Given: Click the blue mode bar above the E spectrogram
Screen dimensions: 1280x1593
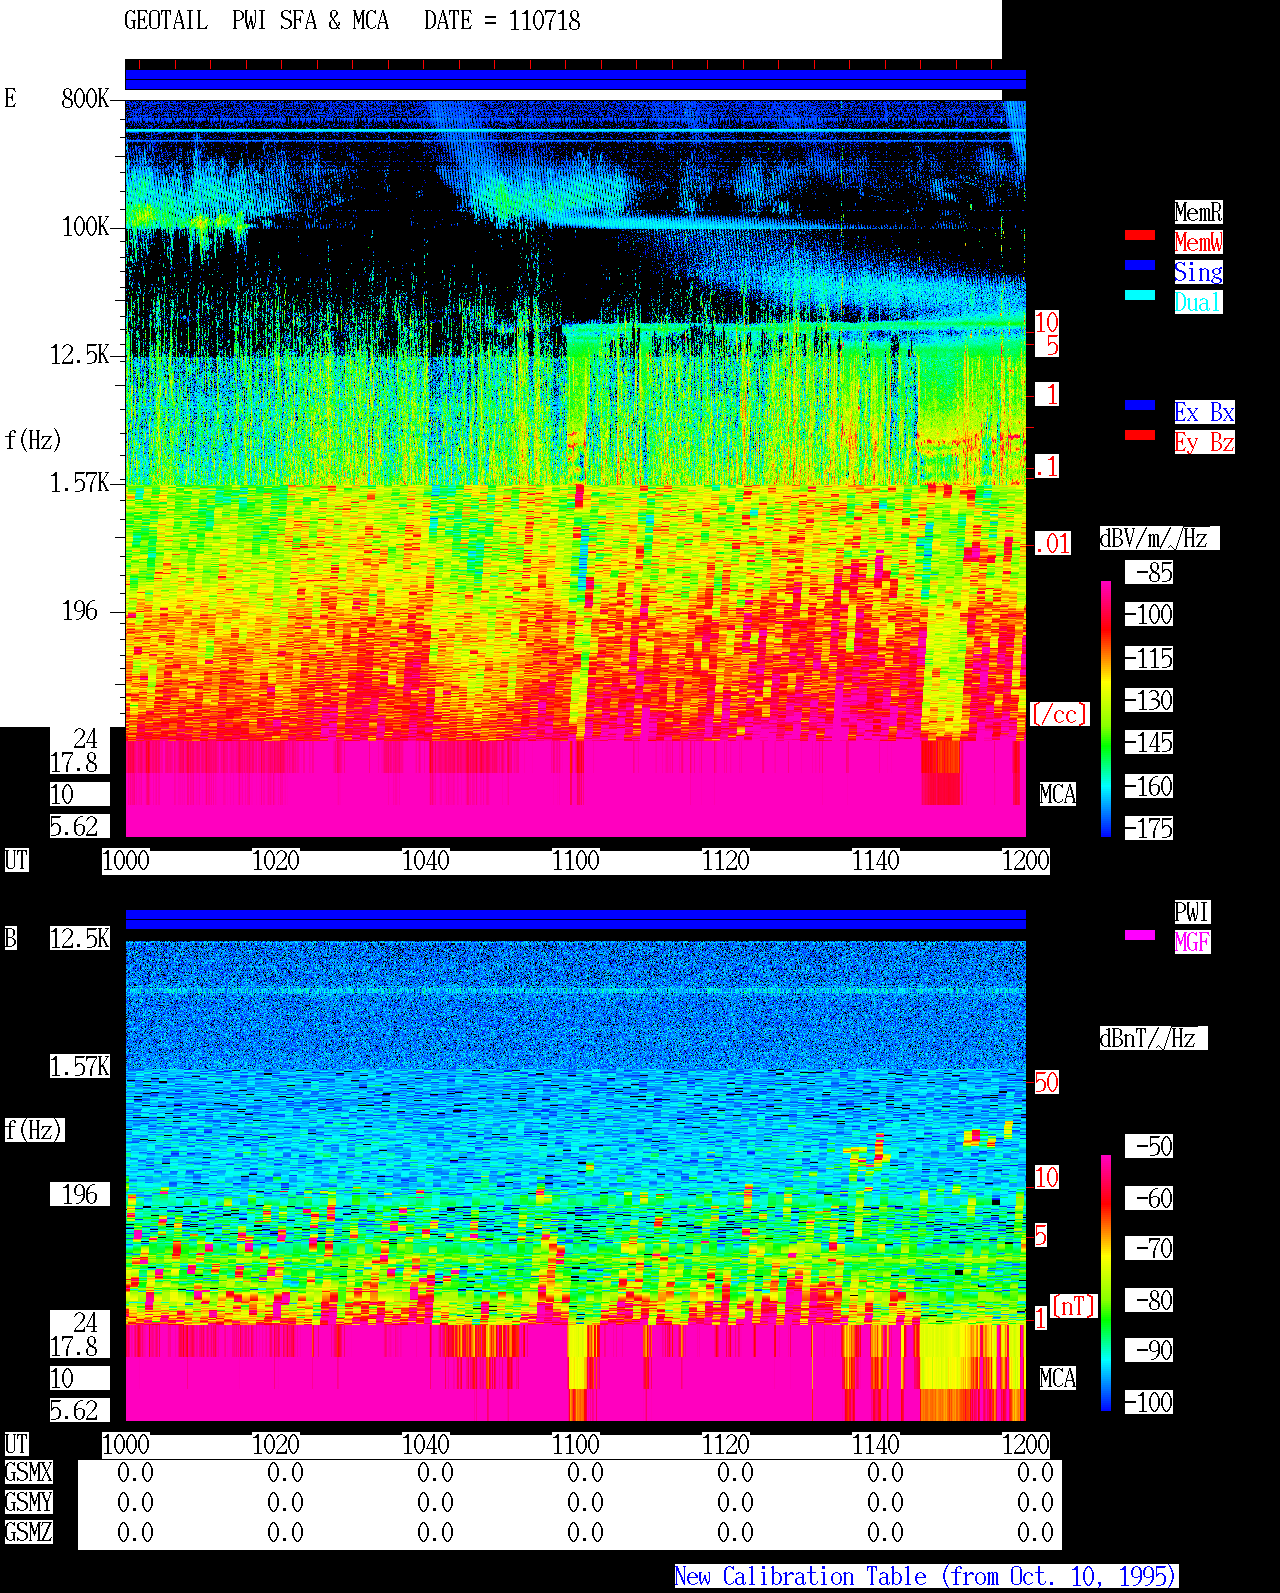Looking at the screenshot, I should 575,80.
